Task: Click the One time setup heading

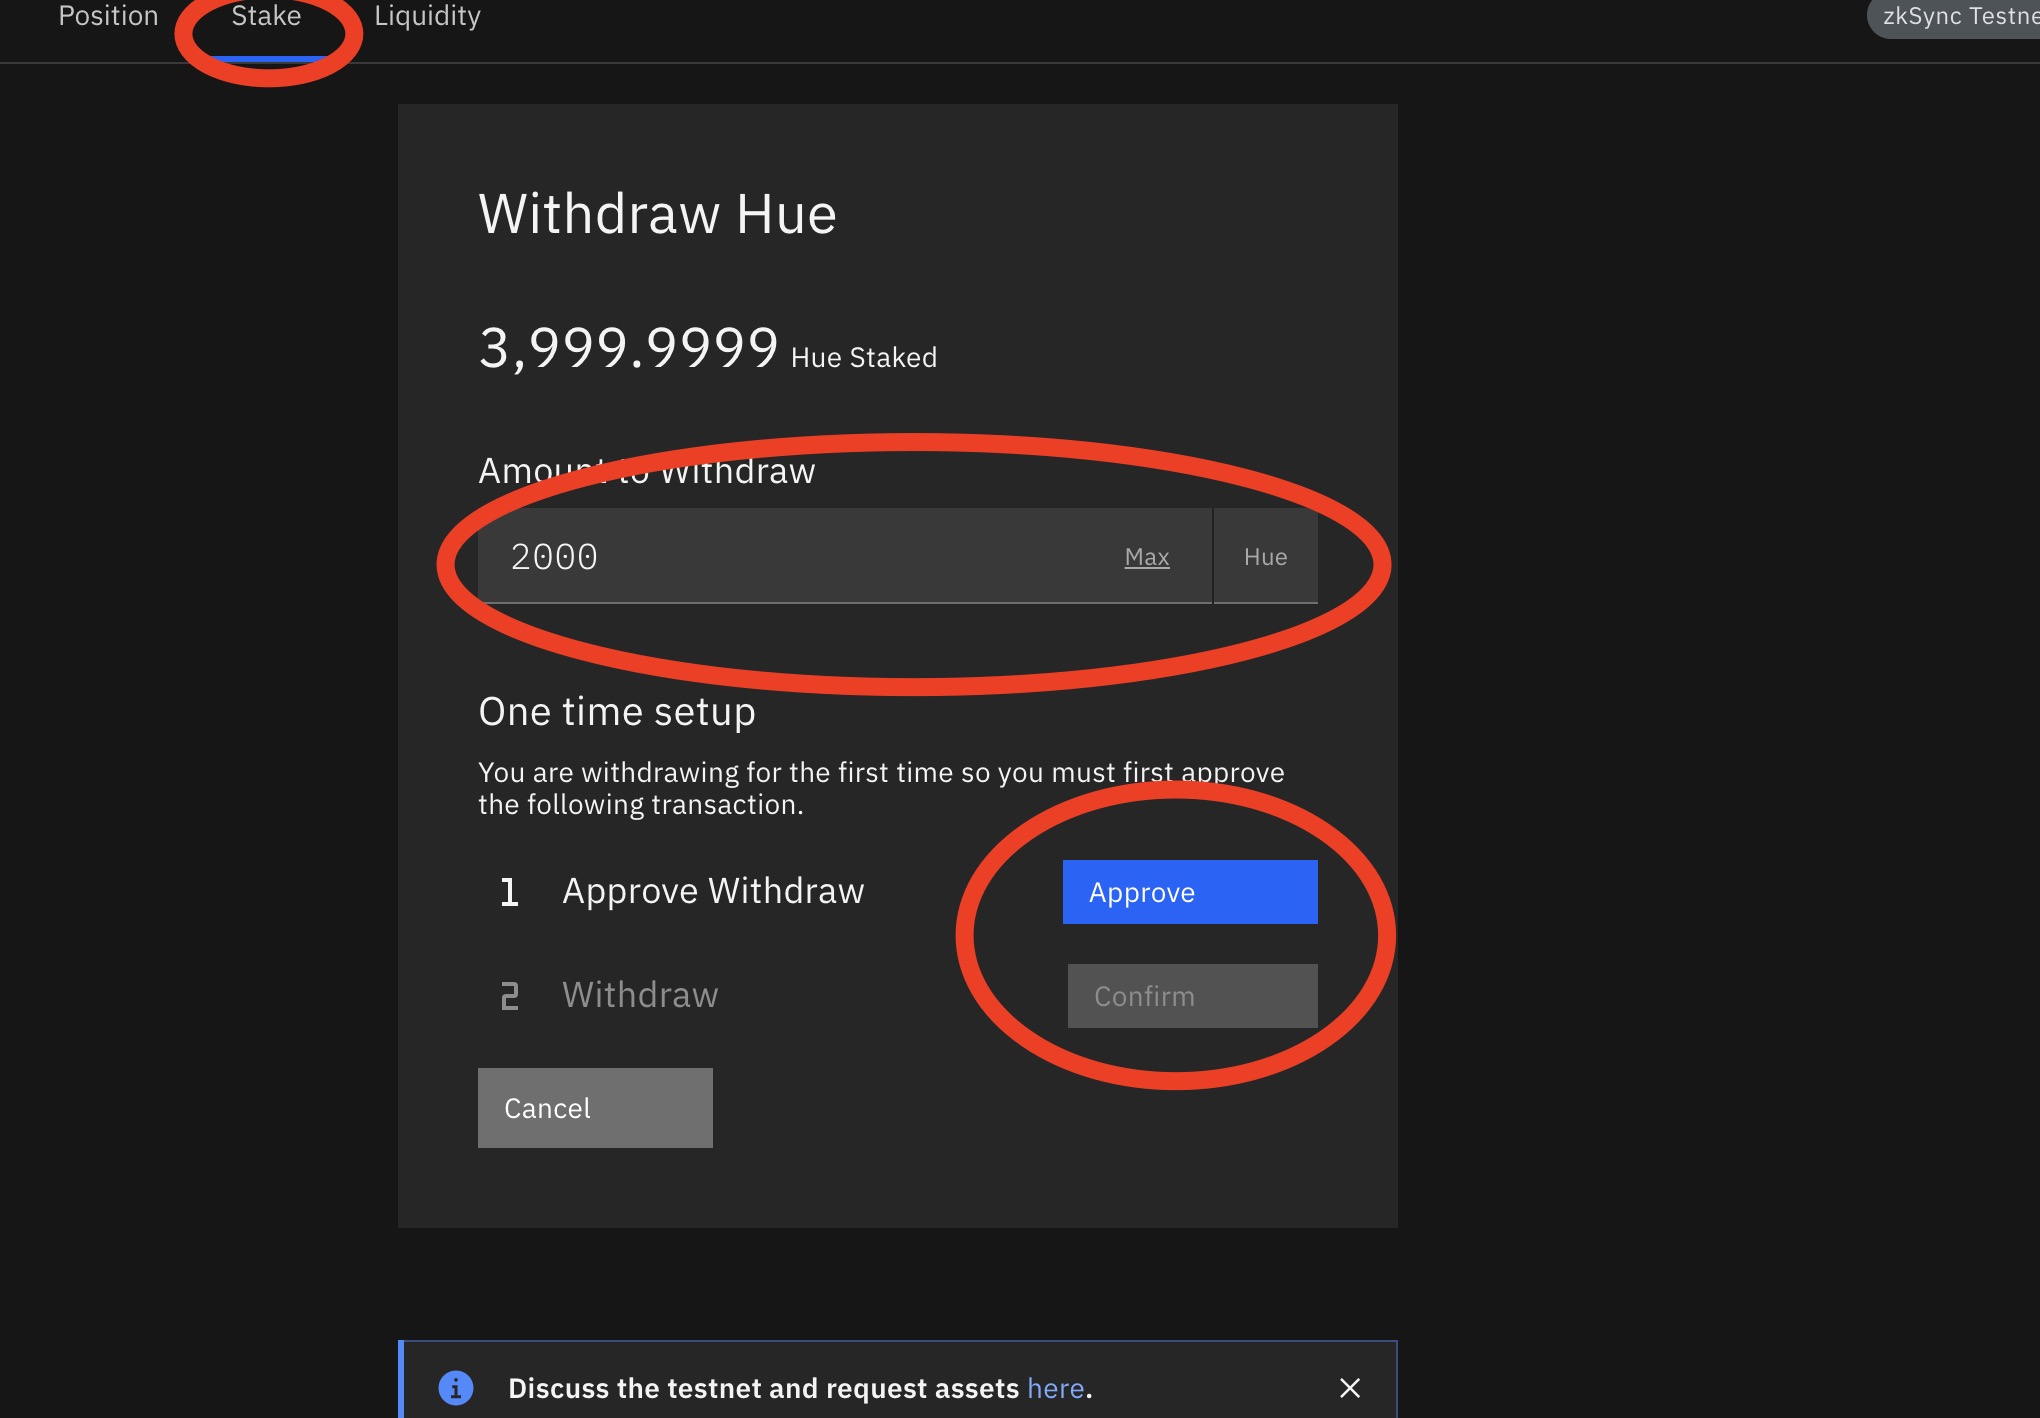Action: [x=617, y=712]
